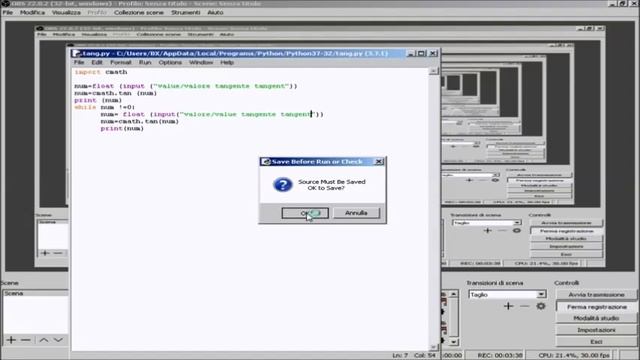The width and height of the screenshot is (640, 360).
Task: Open OBS File menu in top bar
Action: [8, 13]
